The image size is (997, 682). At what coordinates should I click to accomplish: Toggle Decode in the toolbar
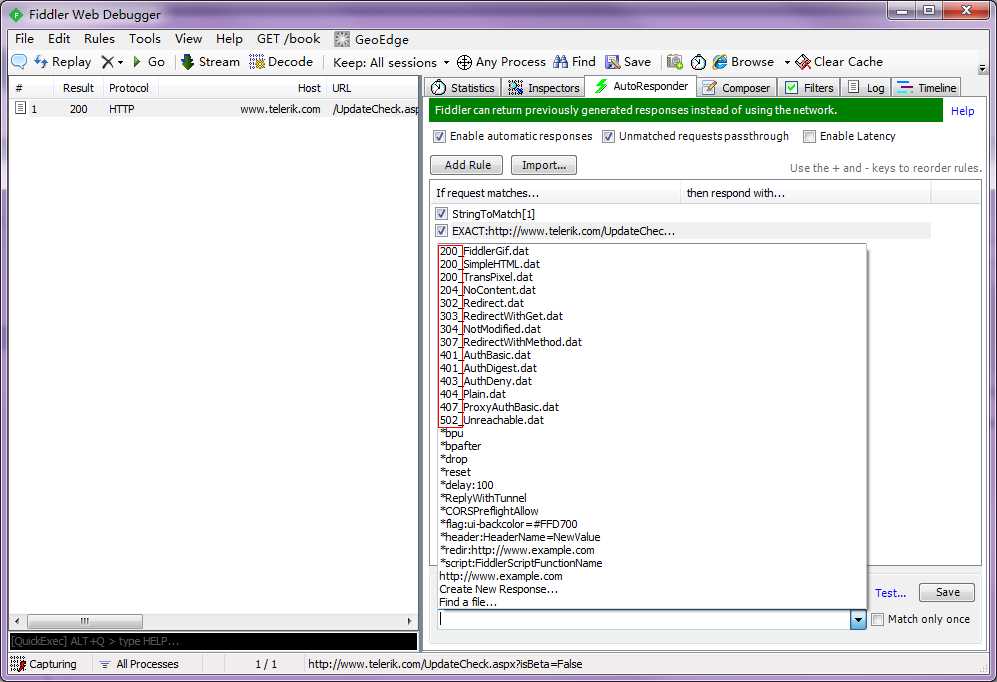click(281, 62)
